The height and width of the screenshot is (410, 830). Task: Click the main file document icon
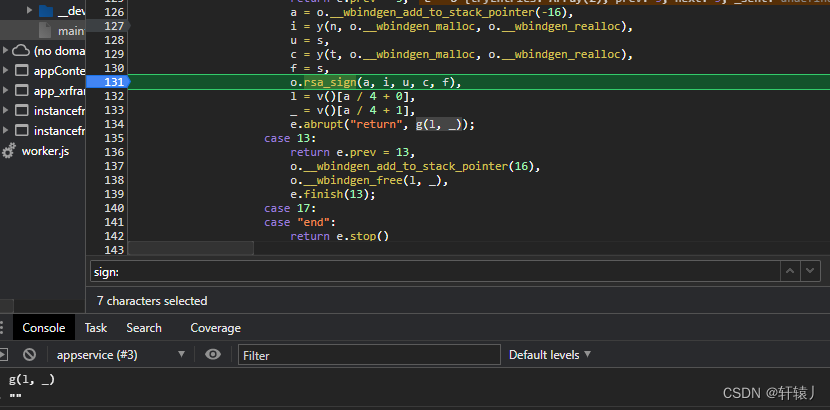pos(46,31)
